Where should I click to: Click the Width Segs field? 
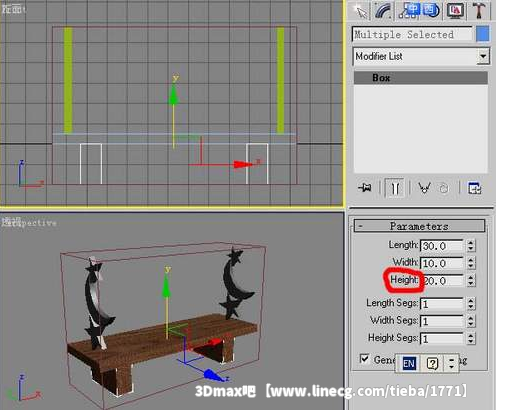[x=441, y=321]
